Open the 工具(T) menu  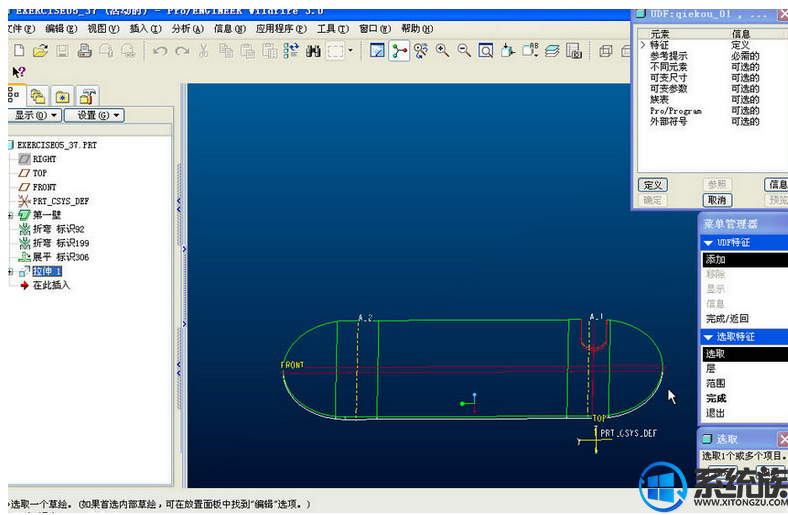tap(333, 29)
